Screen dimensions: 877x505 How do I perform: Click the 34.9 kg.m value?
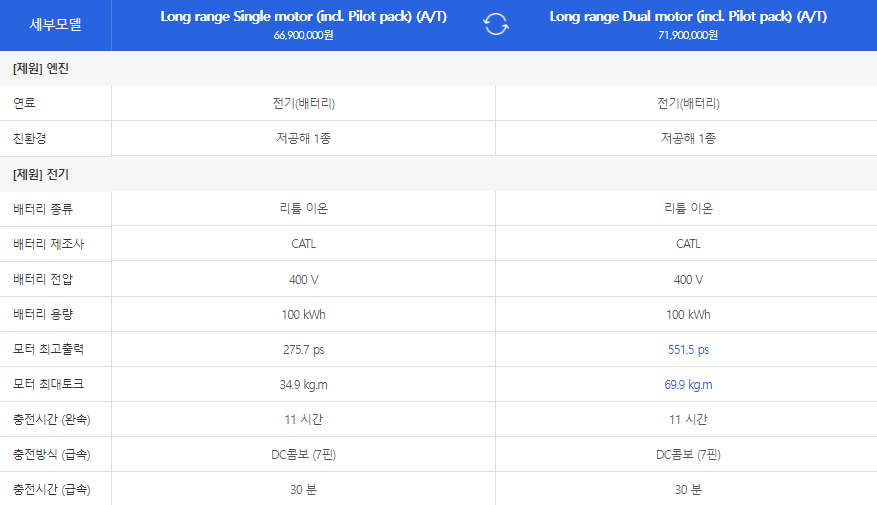coord(304,385)
